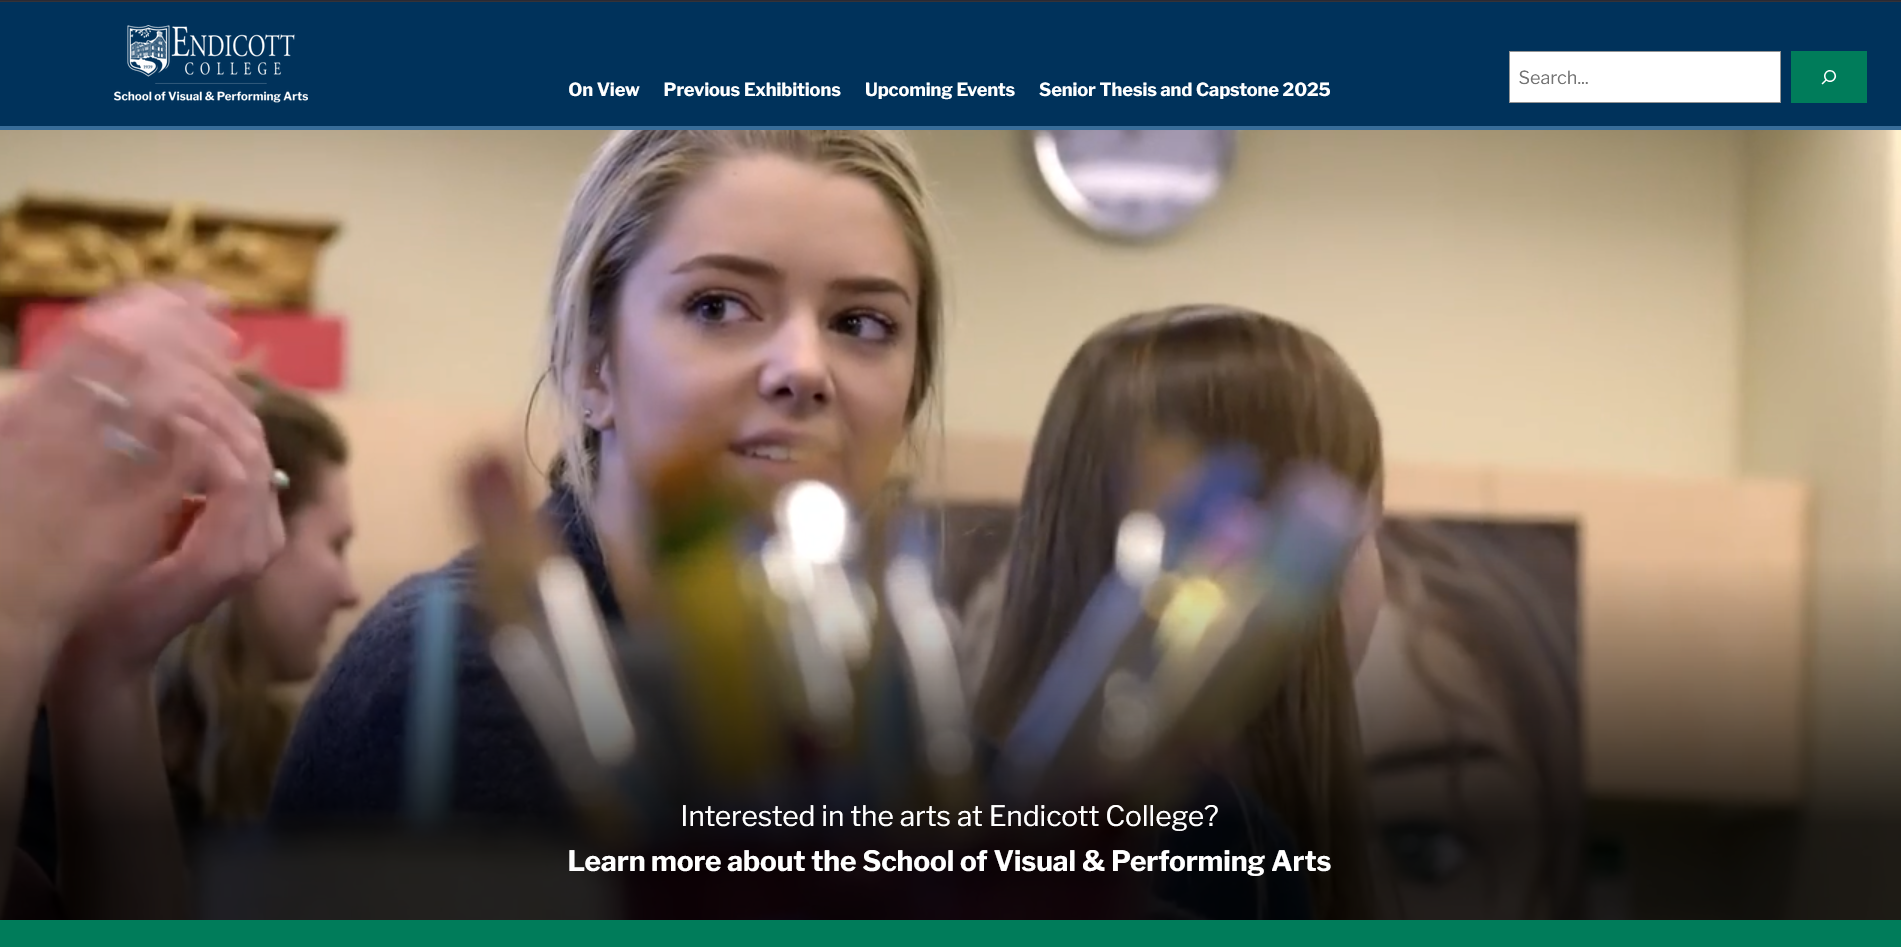This screenshot has height=947, width=1901.
Task: Open the On View menu item
Action: [x=604, y=90]
